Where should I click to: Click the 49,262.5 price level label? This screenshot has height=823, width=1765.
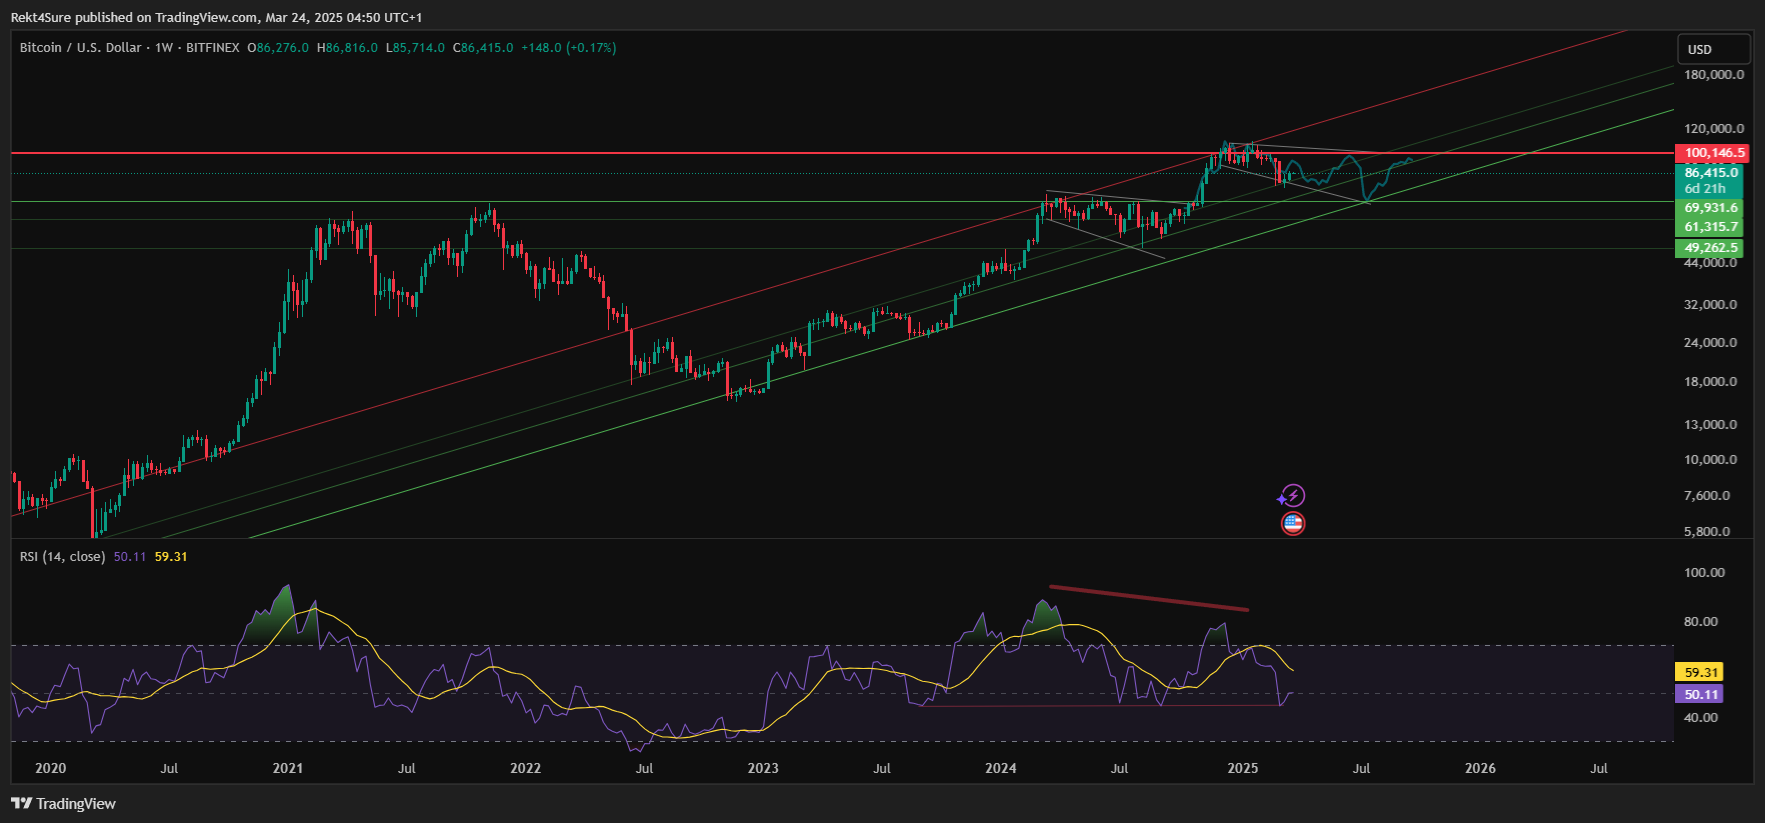[x=1710, y=248]
